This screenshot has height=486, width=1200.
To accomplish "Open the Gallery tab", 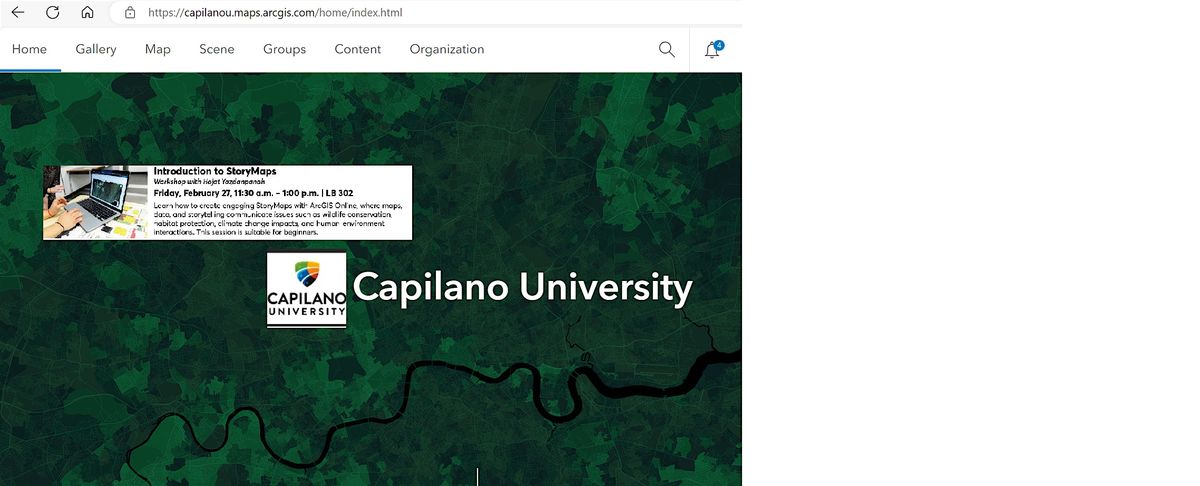I will (x=96, y=49).
